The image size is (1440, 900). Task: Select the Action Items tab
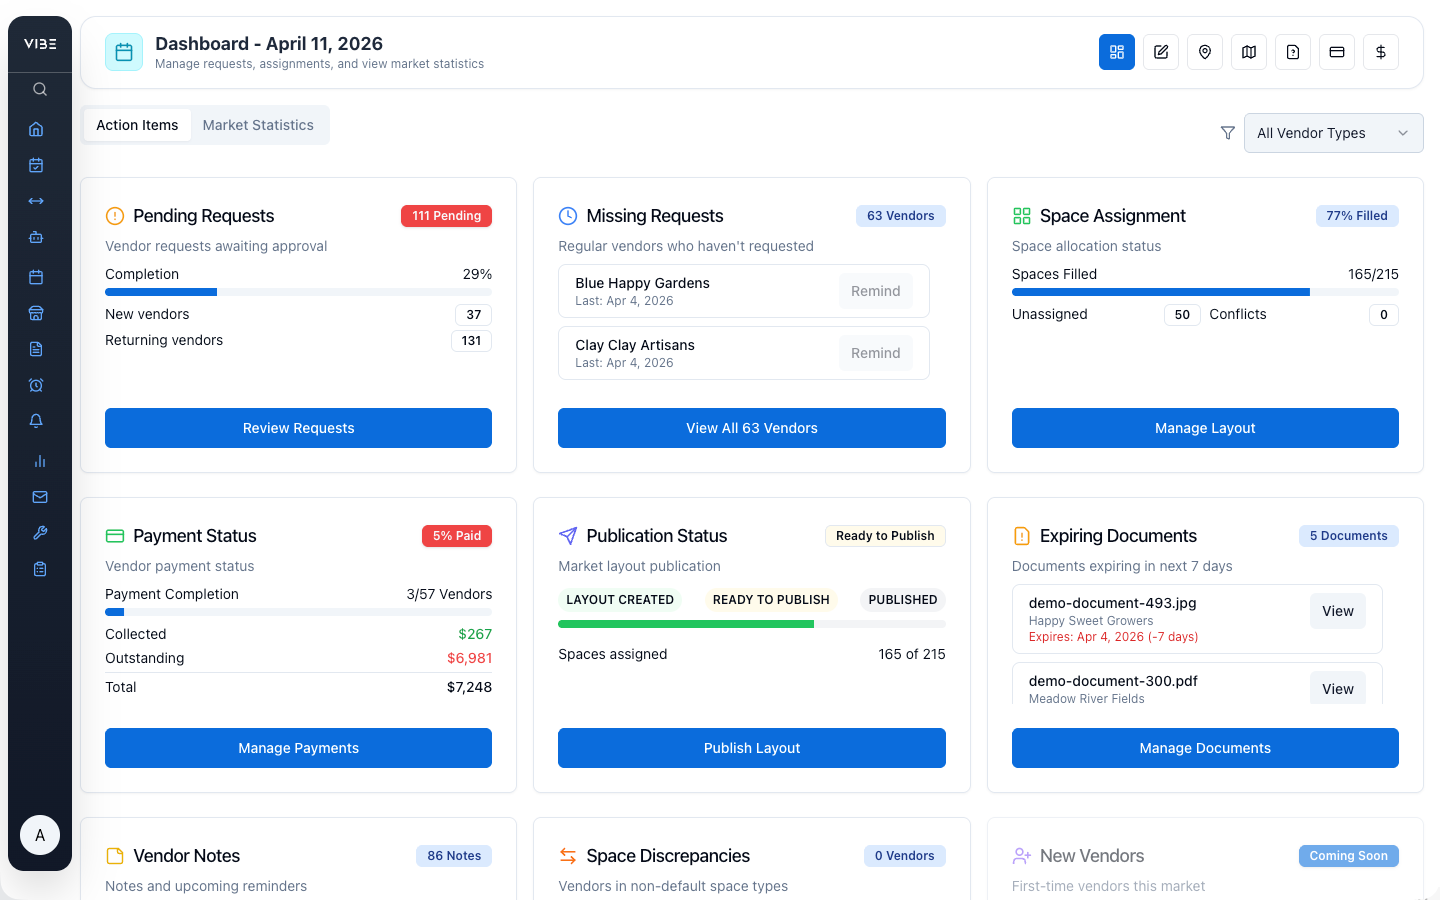(137, 124)
